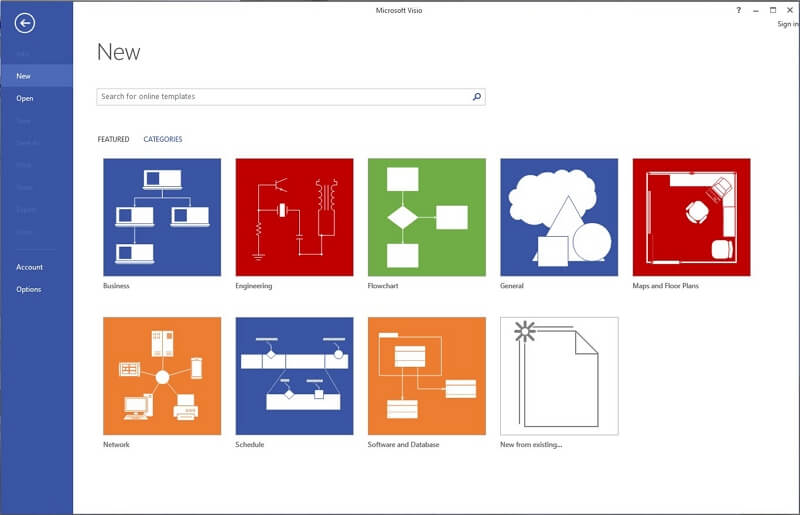Image resolution: width=800 pixels, height=515 pixels.
Task: Switch to the CATEGORIES tab
Action: [163, 139]
